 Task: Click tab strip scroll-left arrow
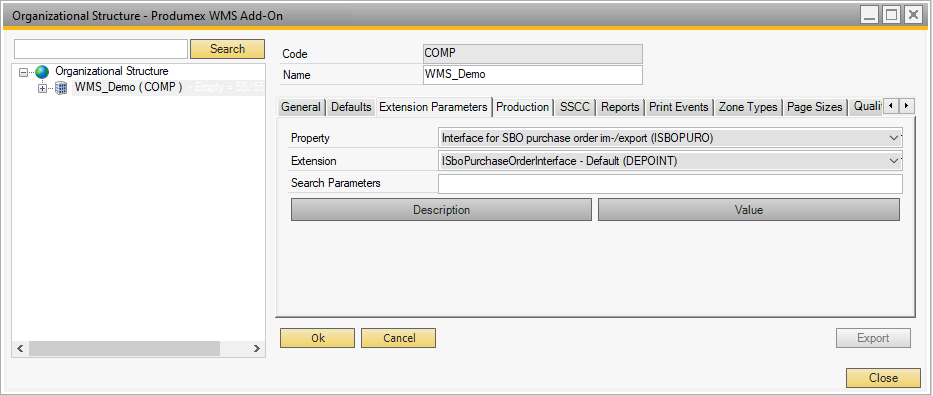tap(891, 106)
